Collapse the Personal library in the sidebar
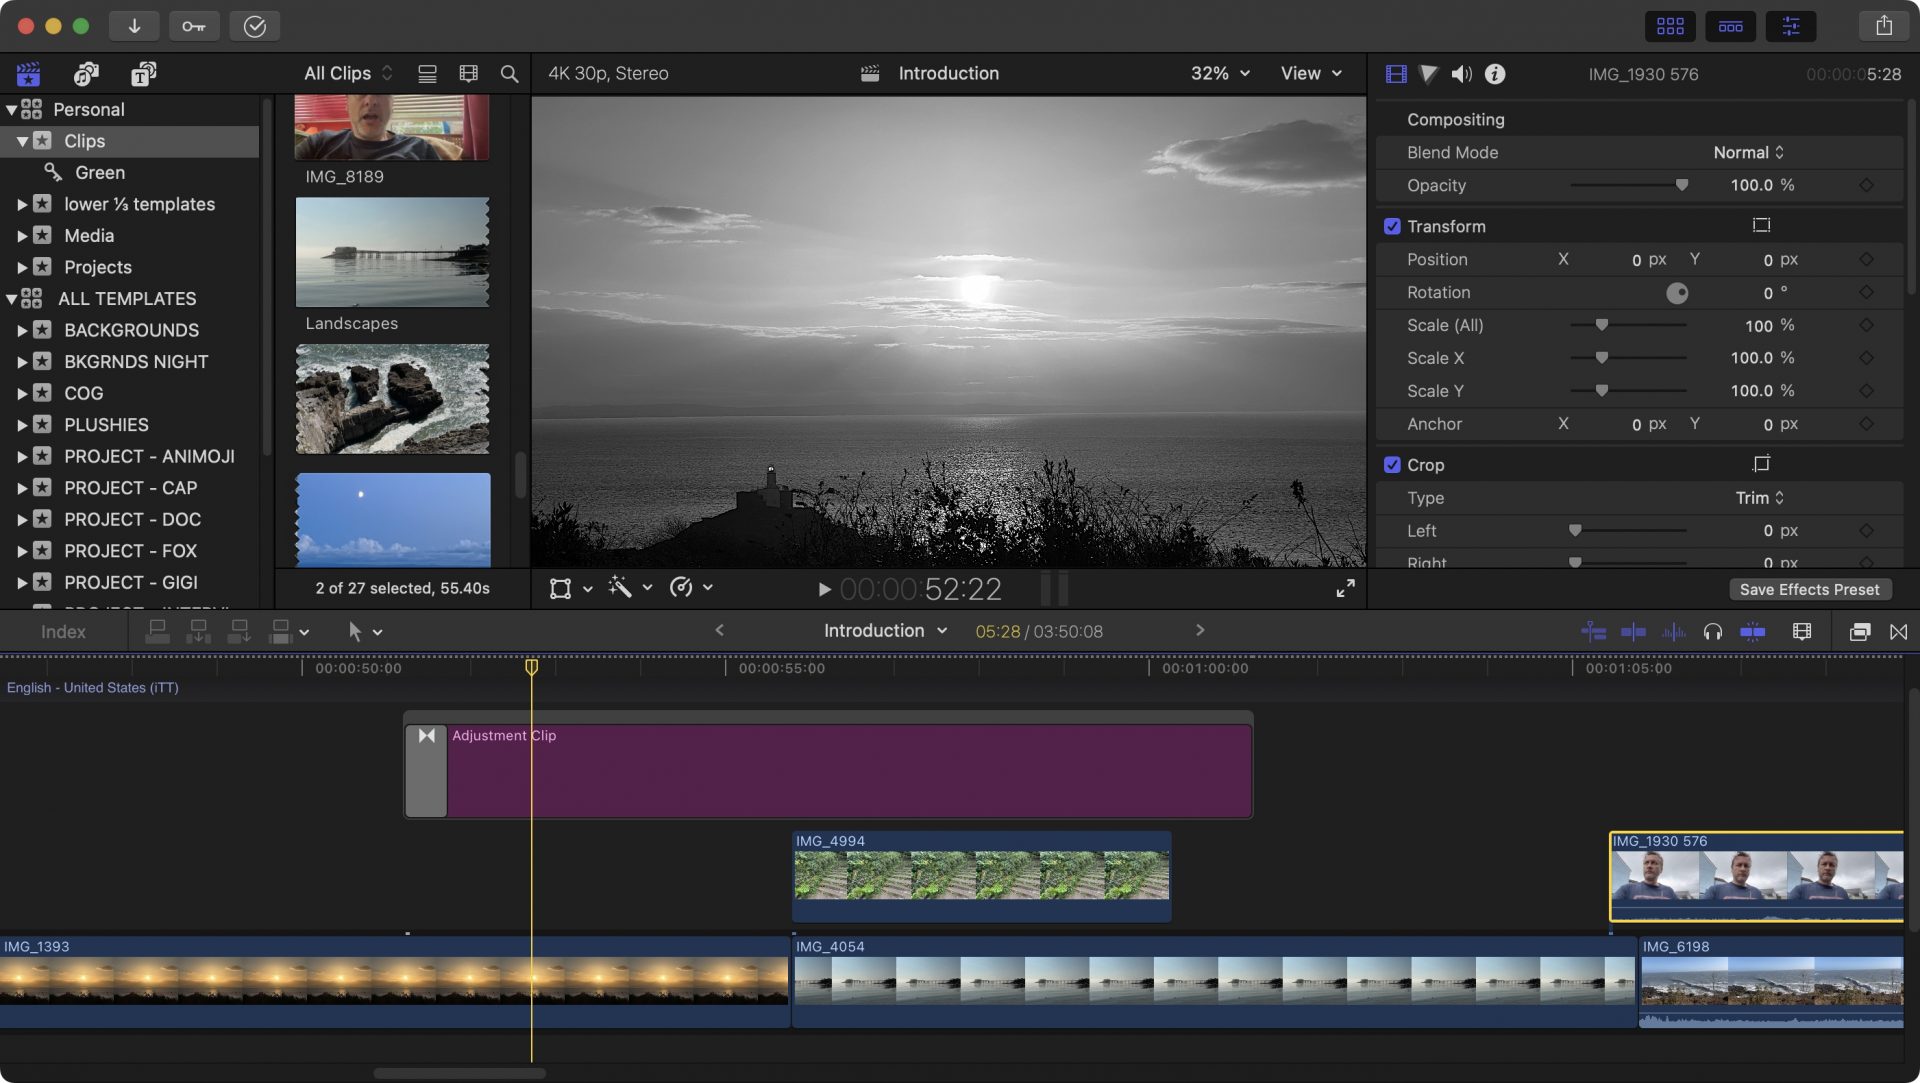This screenshot has height=1083, width=1920. click(x=13, y=109)
